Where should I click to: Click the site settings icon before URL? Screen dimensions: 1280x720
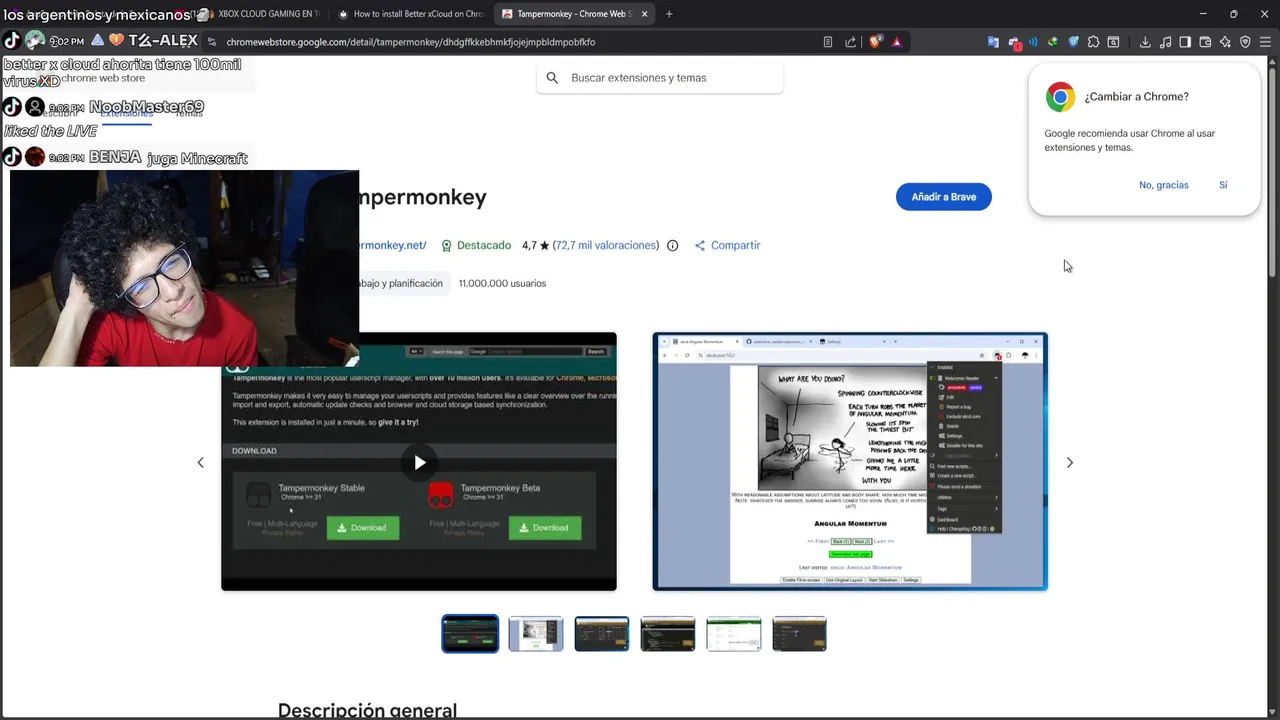point(212,42)
